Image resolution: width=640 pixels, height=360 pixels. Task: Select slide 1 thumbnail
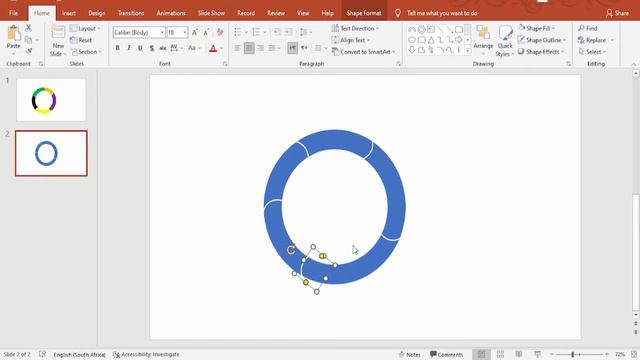click(x=51, y=100)
